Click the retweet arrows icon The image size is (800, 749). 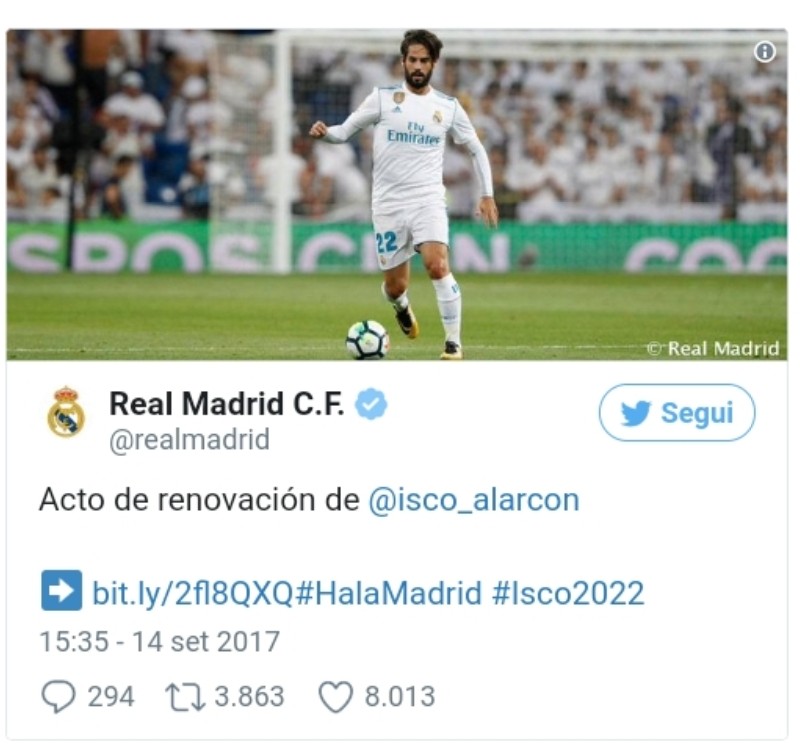point(185,697)
